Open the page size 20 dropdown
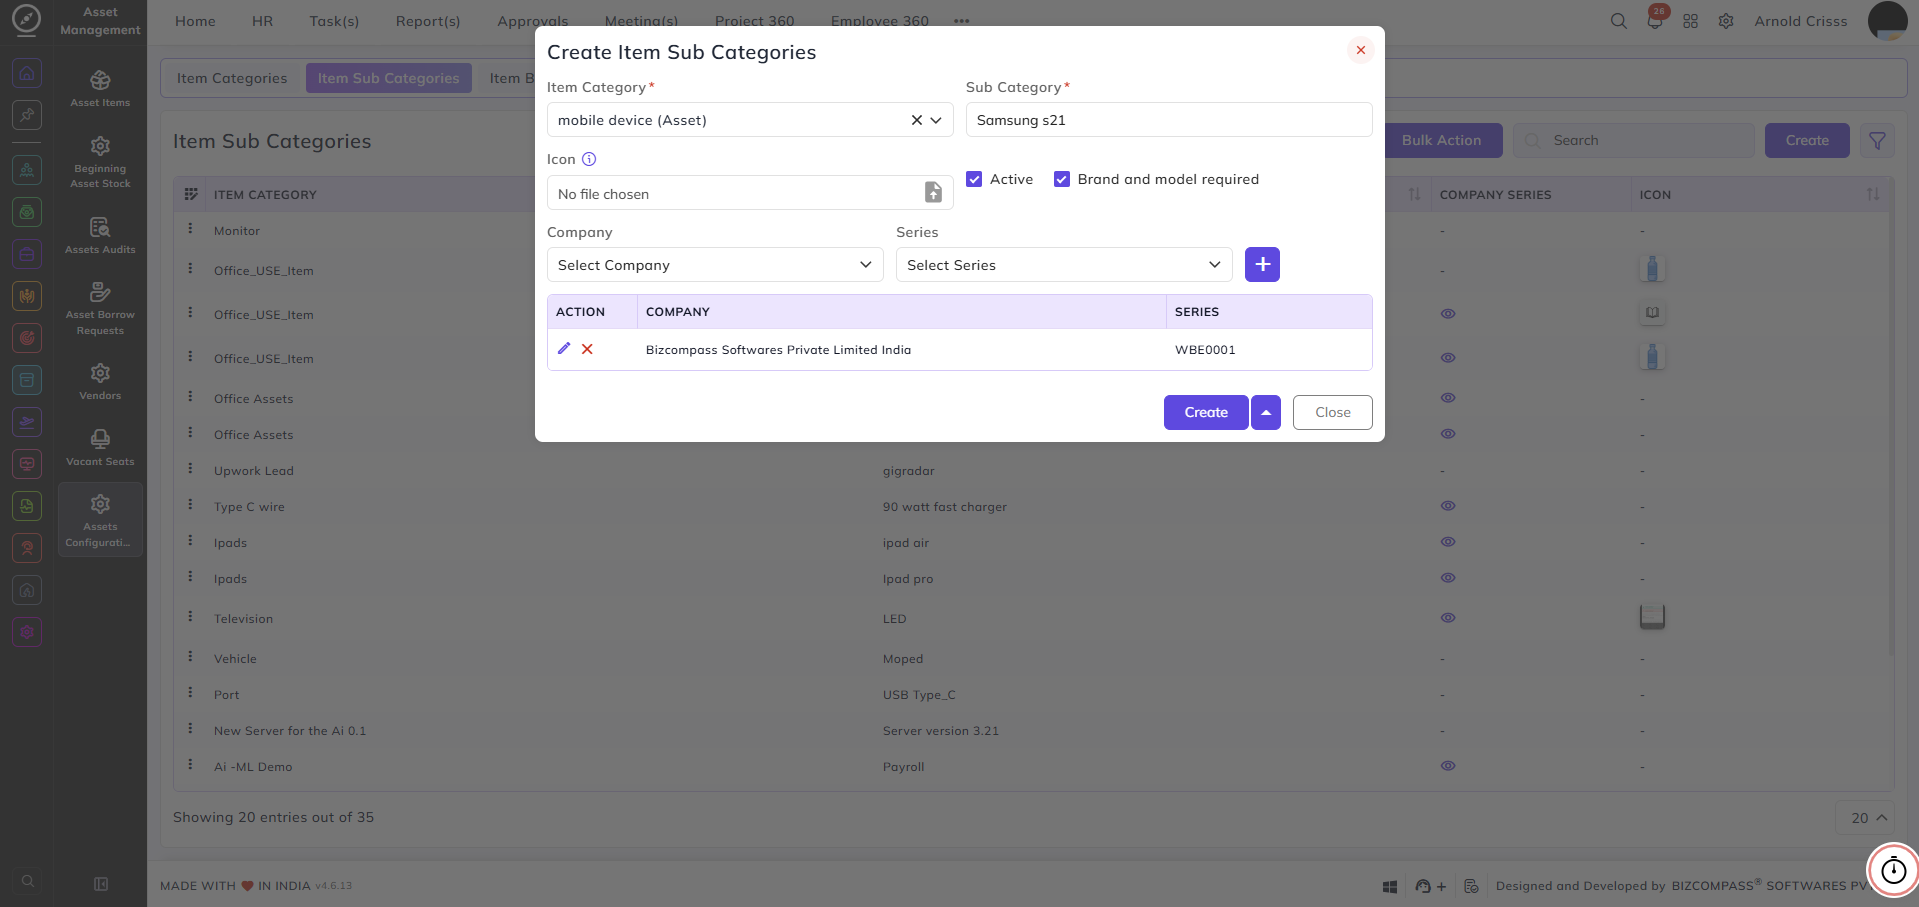1919x907 pixels. 1866,818
